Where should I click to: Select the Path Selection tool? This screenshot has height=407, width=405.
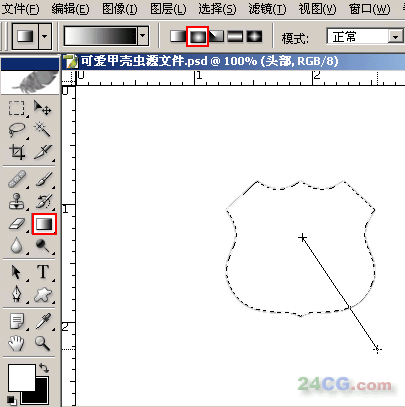tap(17, 272)
